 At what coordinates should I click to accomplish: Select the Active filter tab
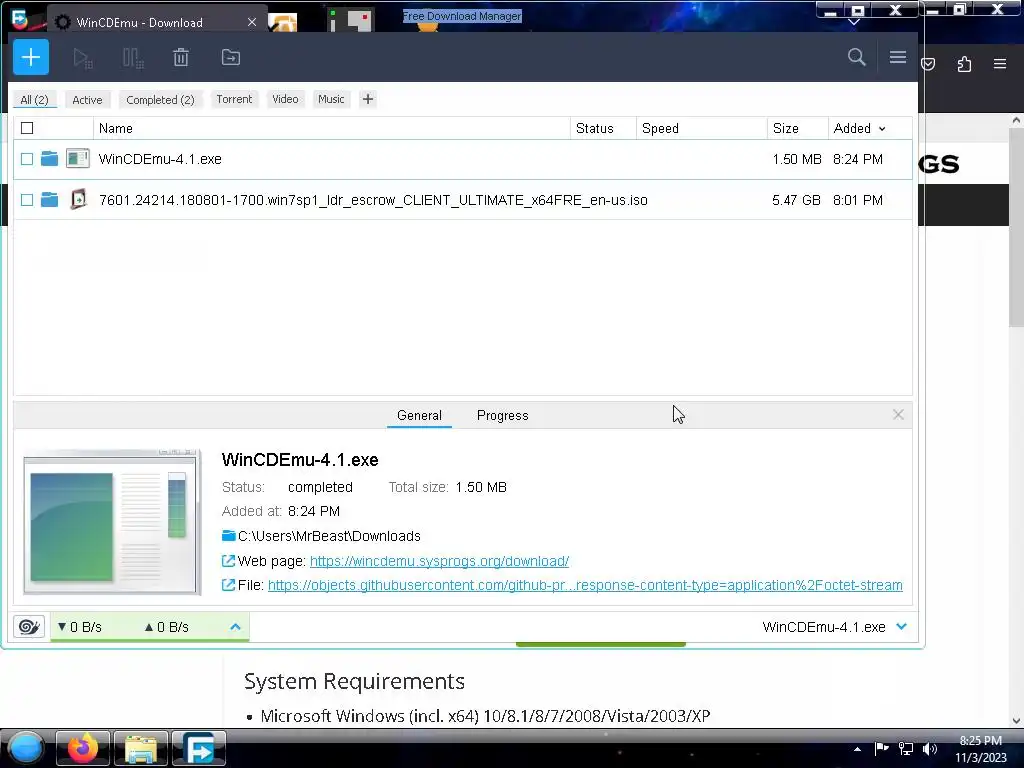(88, 100)
